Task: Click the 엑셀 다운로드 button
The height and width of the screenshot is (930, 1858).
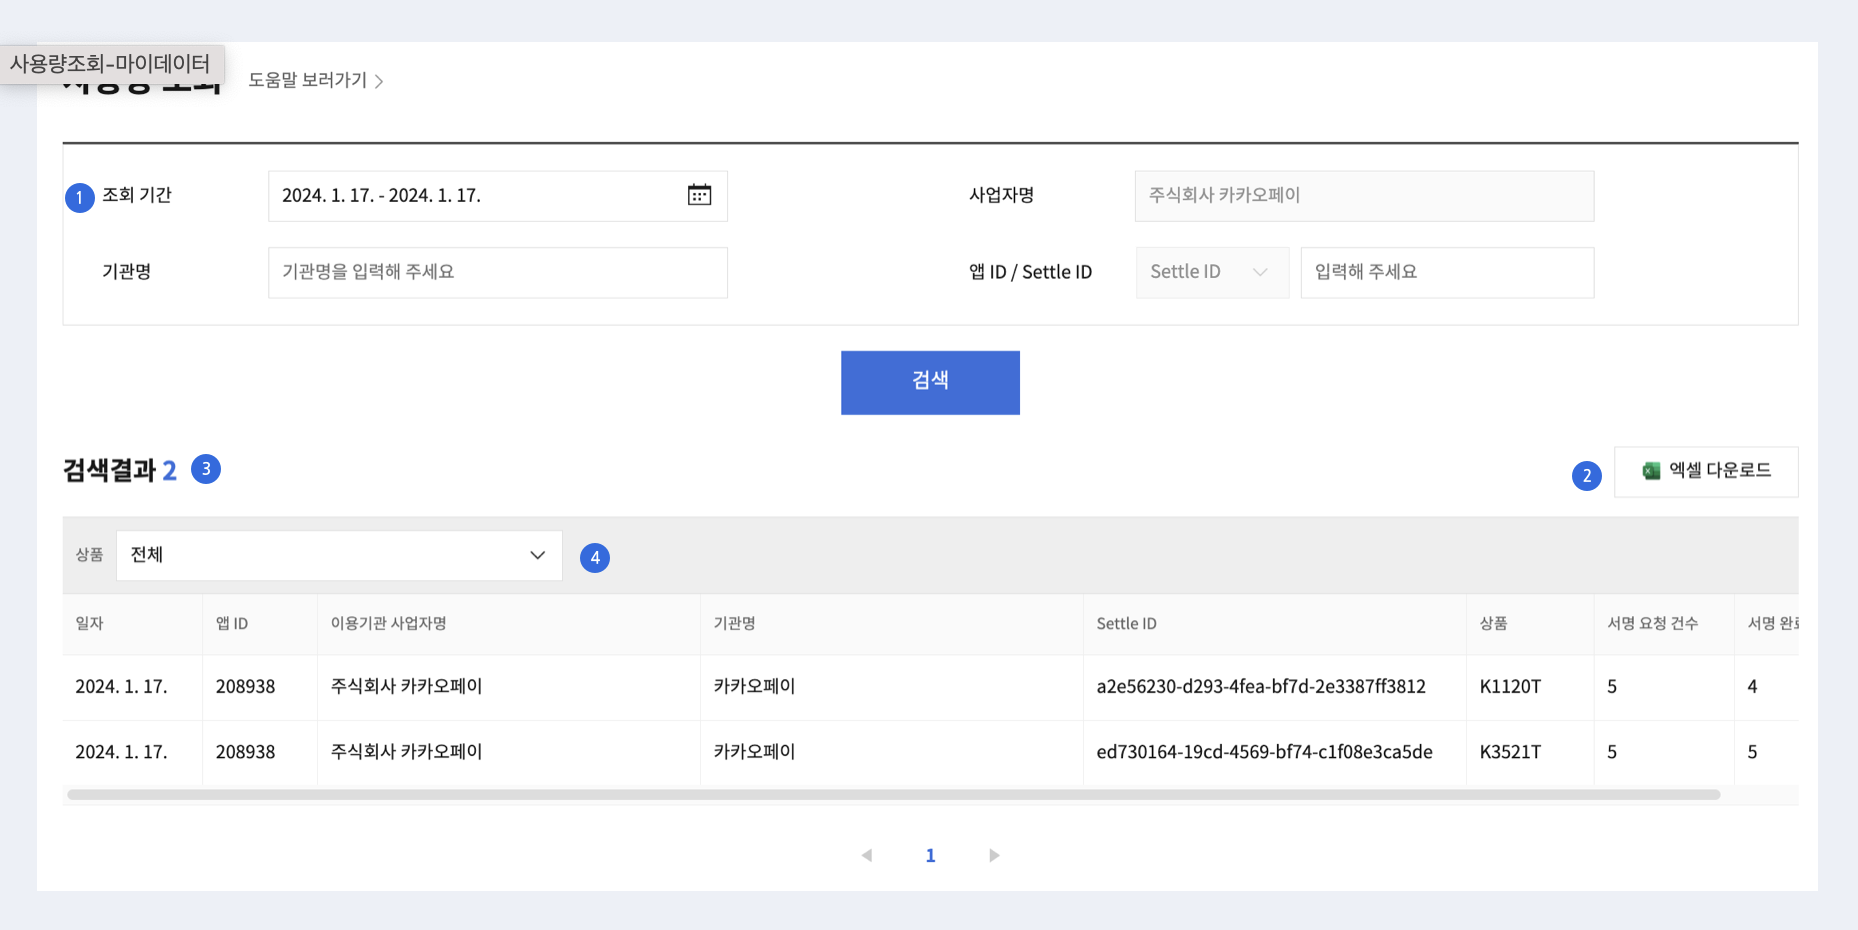Action: (x=1706, y=471)
